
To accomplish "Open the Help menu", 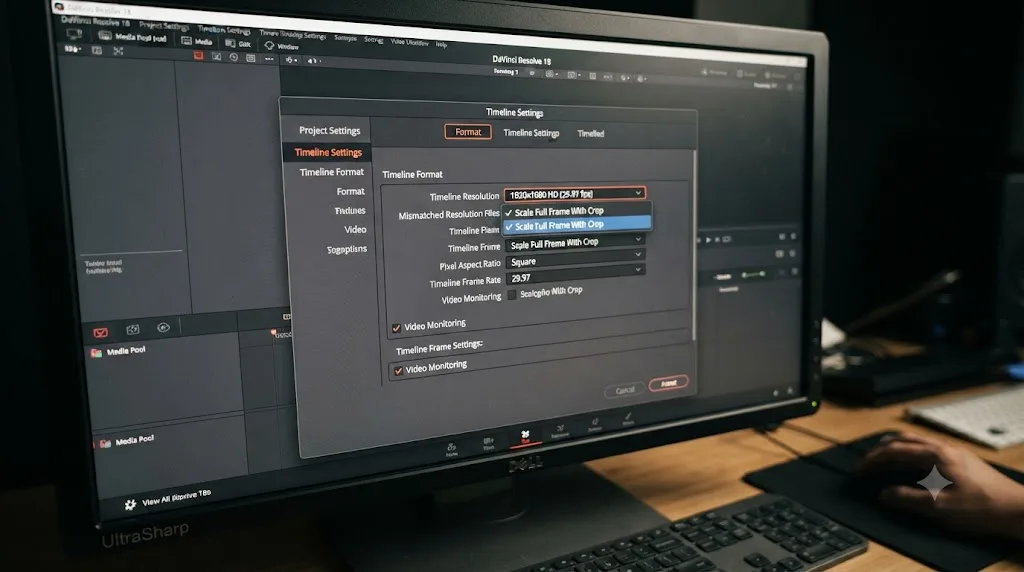I will tap(441, 44).
